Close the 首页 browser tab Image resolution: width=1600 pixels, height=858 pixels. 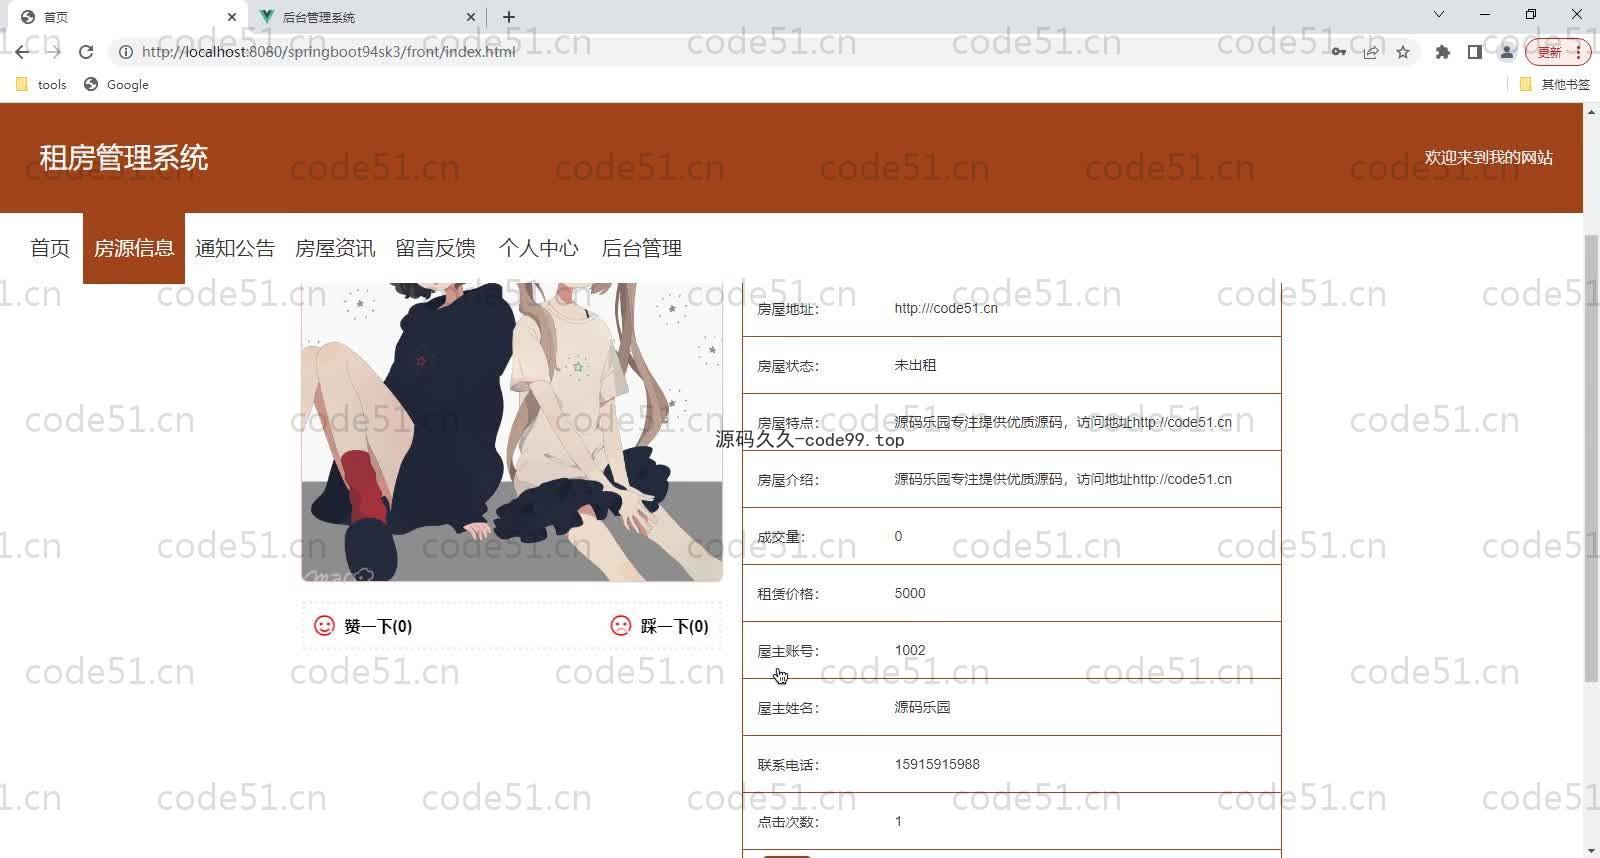point(231,17)
